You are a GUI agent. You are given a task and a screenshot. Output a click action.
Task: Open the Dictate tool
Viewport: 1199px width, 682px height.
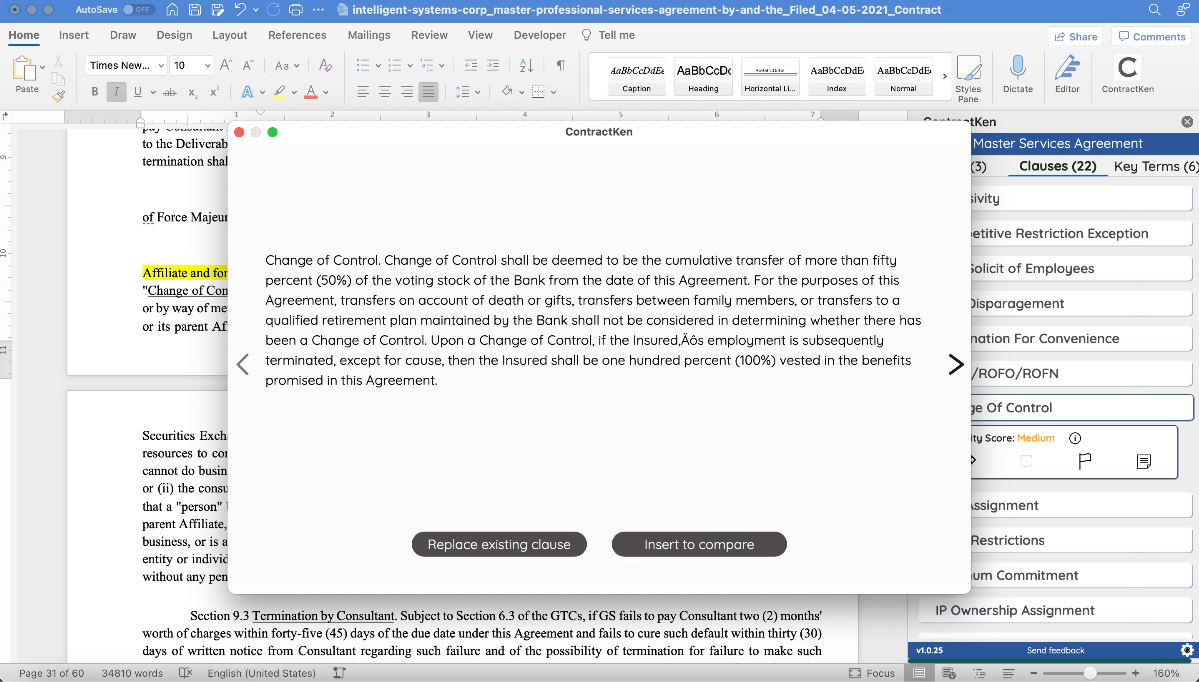pyautogui.click(x=1017, y=78)
